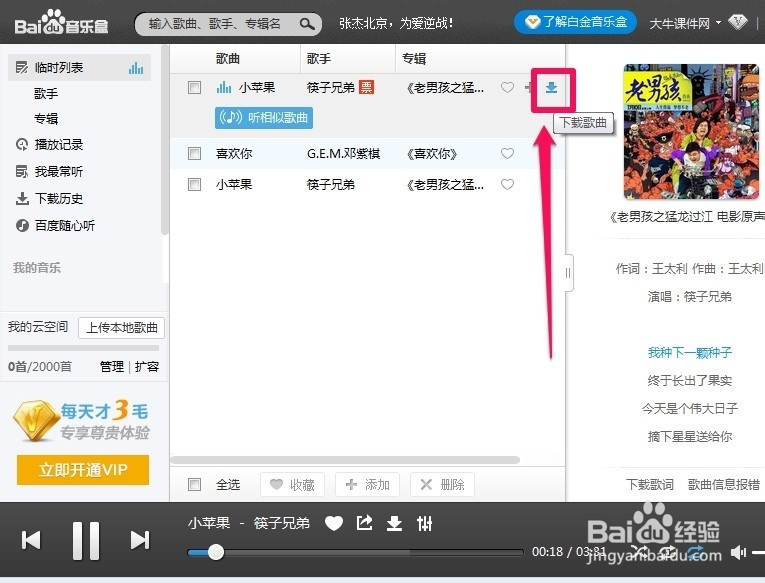The height and width of the screenshot is (583, 765).
Task: Check the box for 喜欢你 row
Action: click(194, 153)
